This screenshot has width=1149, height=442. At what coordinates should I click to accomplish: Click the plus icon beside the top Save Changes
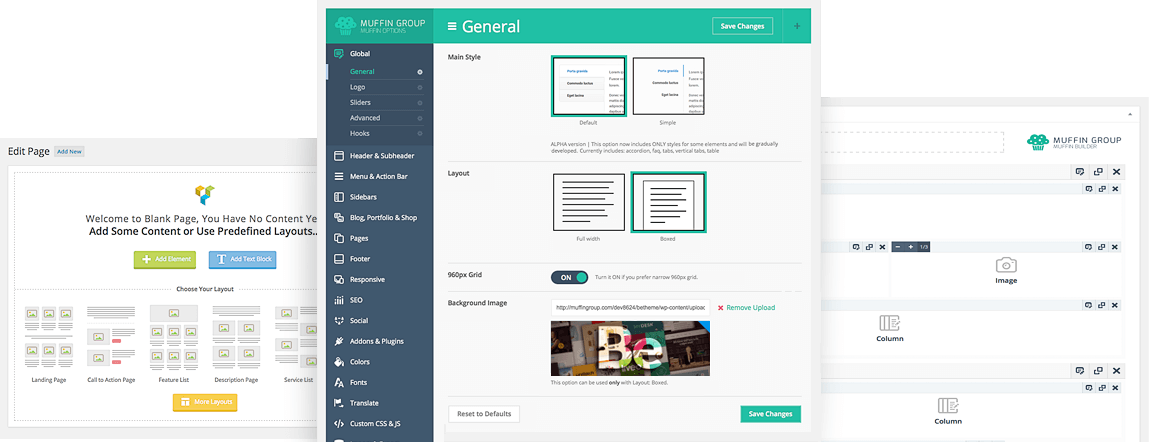click(796, 26)
